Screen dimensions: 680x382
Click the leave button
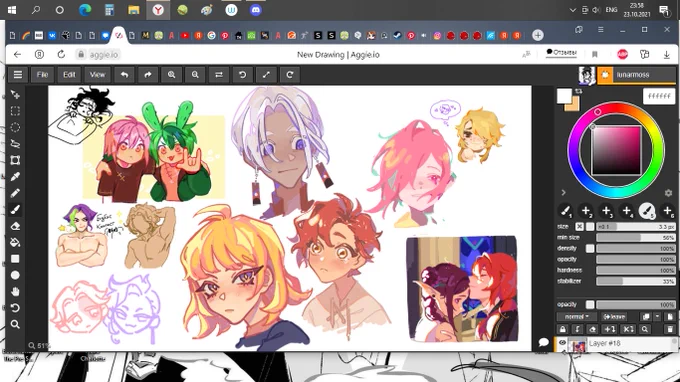tap(614, 317)
